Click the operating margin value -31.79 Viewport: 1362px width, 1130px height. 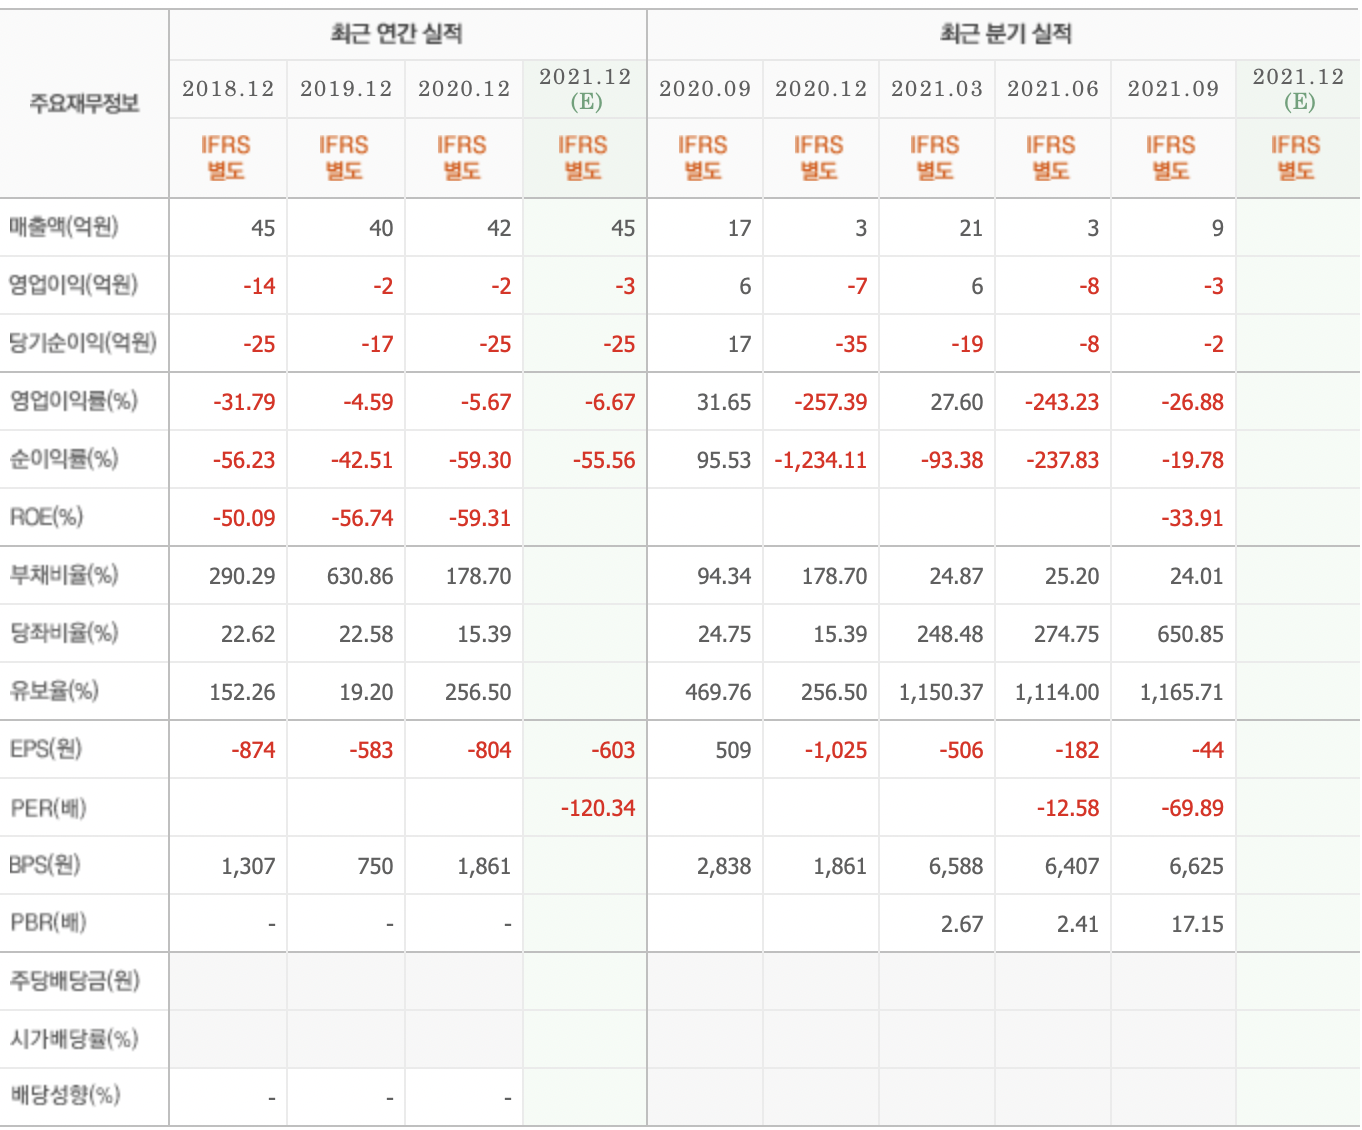[x=244, y=402]
